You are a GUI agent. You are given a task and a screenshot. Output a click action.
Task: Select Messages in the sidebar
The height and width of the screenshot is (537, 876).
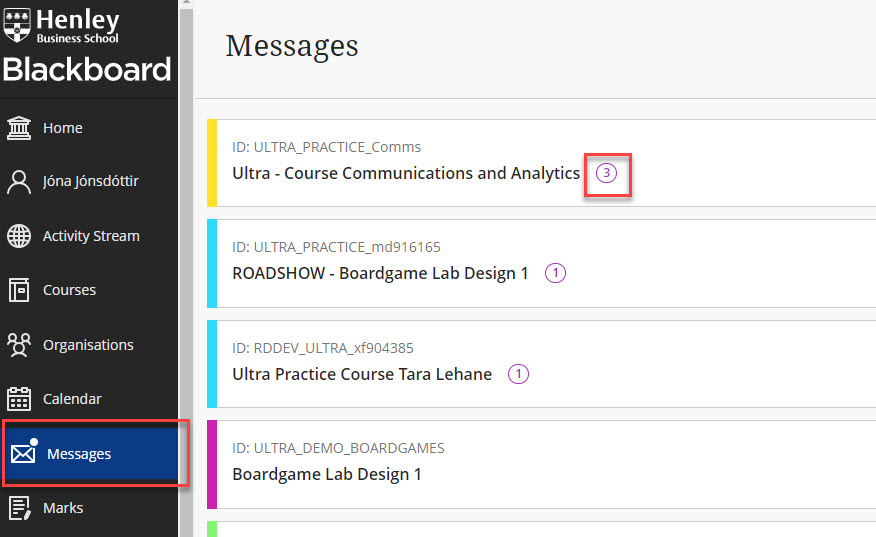91,453
